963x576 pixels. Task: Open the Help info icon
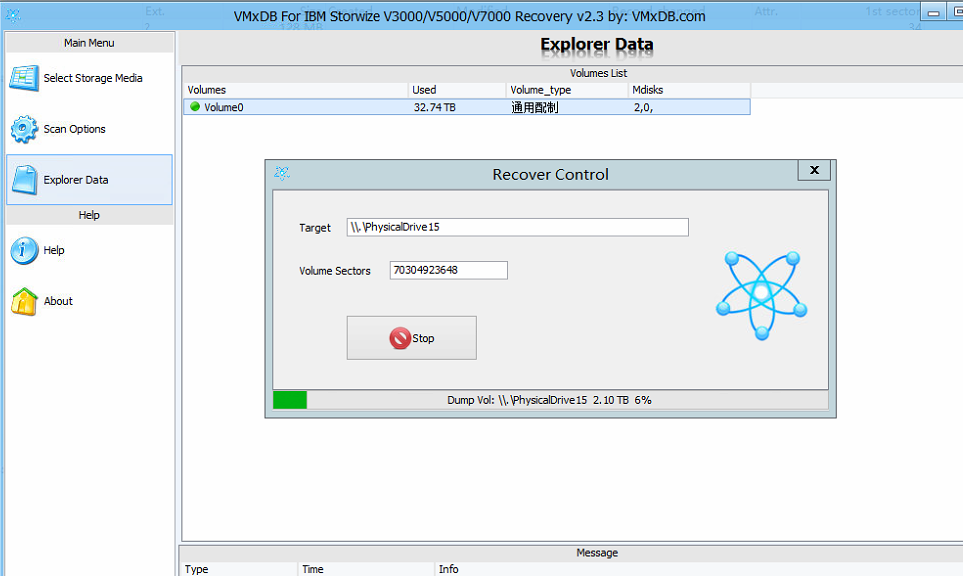point(24,251)
